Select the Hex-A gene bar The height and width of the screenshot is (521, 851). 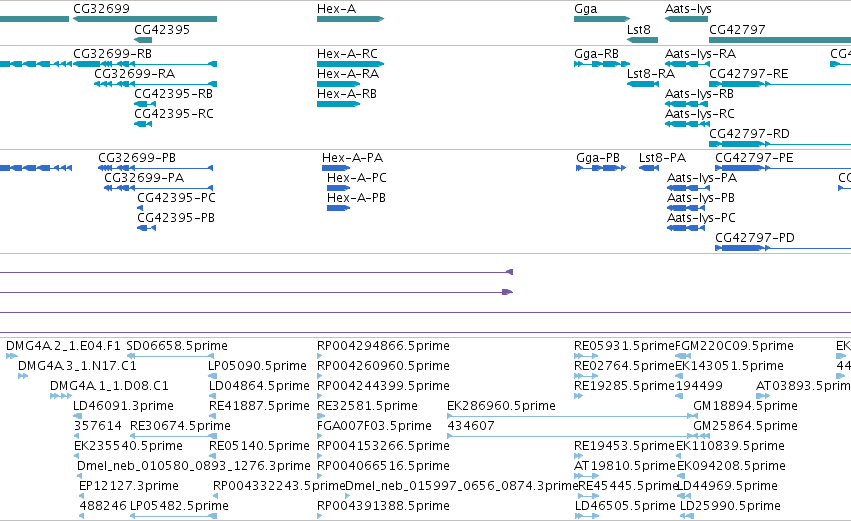pos(351,19)
